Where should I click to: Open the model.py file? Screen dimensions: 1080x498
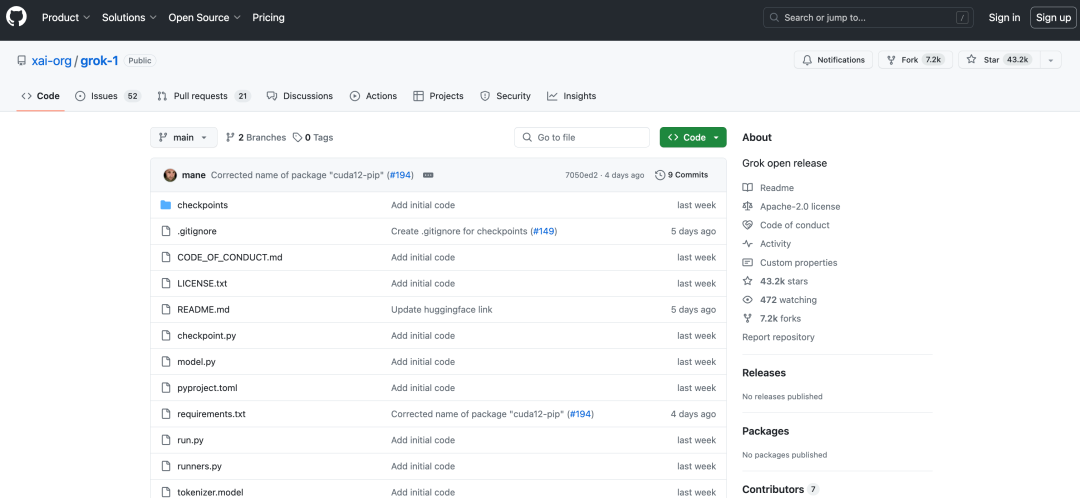pyautogui.click(x=196, y=362)
